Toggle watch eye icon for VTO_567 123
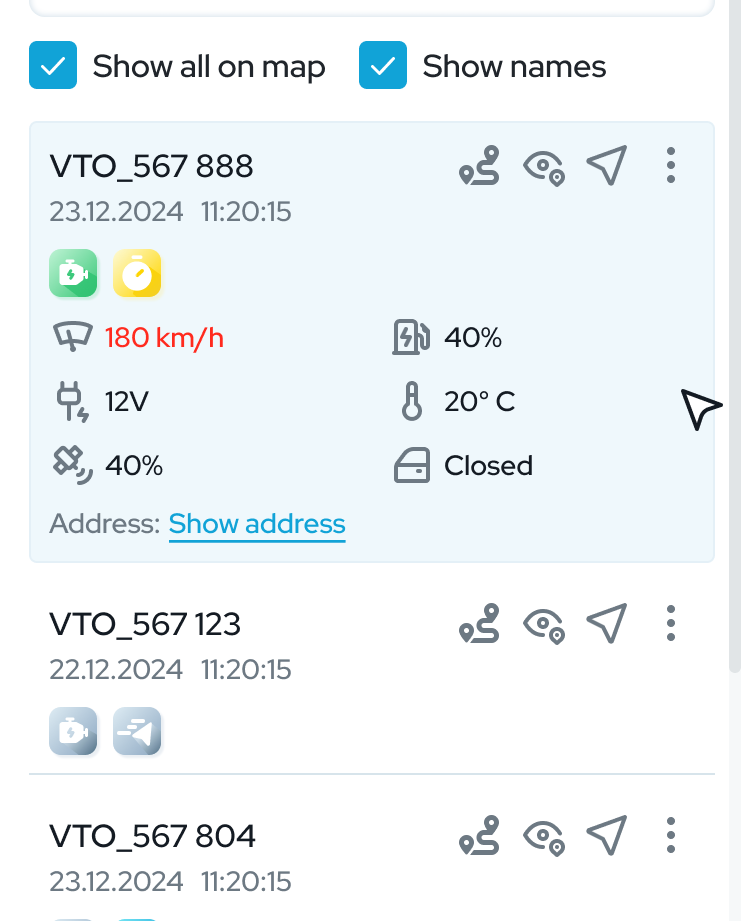747x921 pixels. (544, 626)
